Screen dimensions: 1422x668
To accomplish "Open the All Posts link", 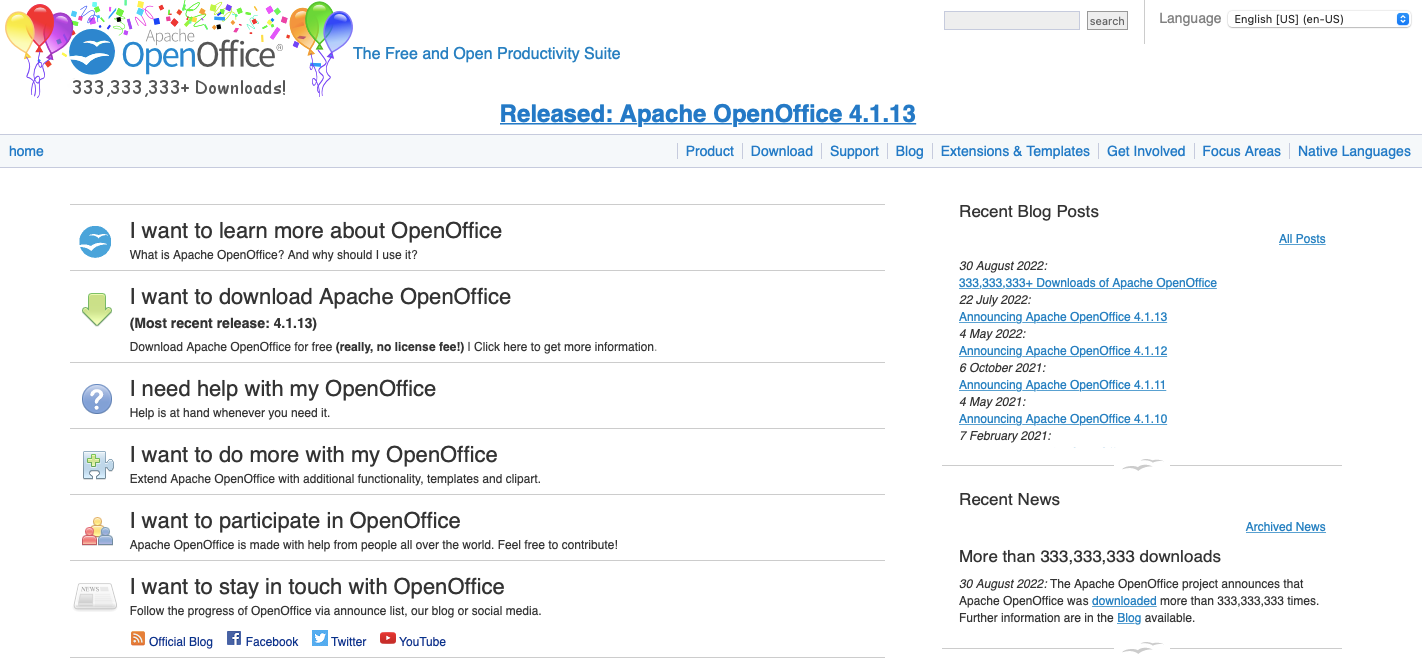I will (1302, 239).
